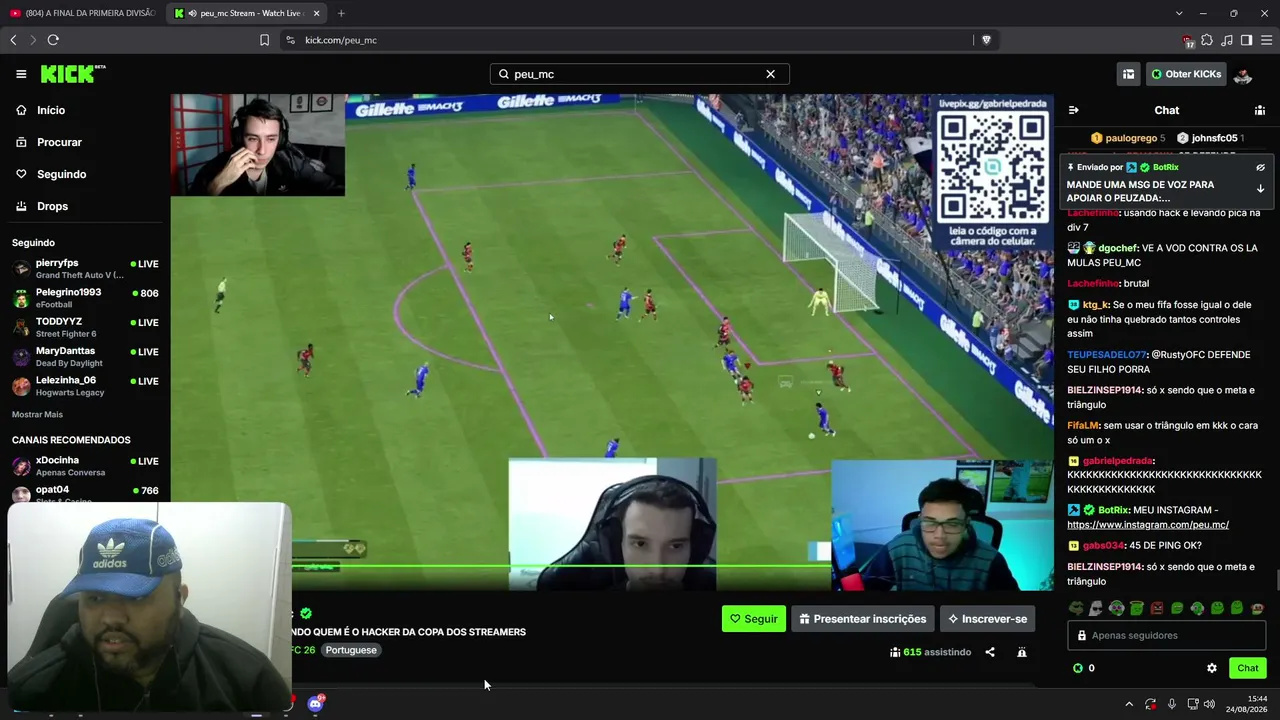Open the volume tray icon

pos(1209,704)
